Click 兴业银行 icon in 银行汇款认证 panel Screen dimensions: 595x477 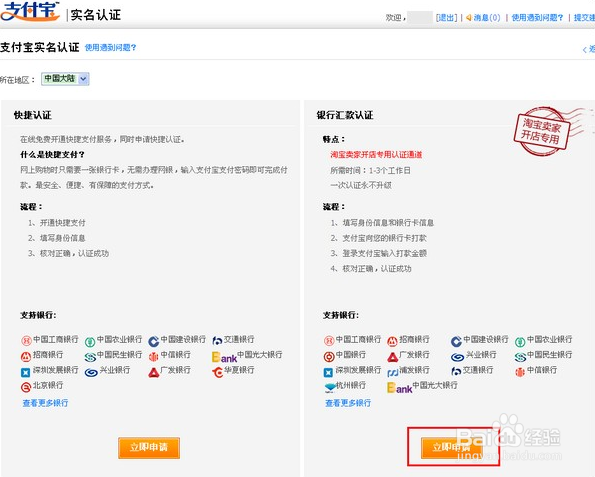[457, 357]
